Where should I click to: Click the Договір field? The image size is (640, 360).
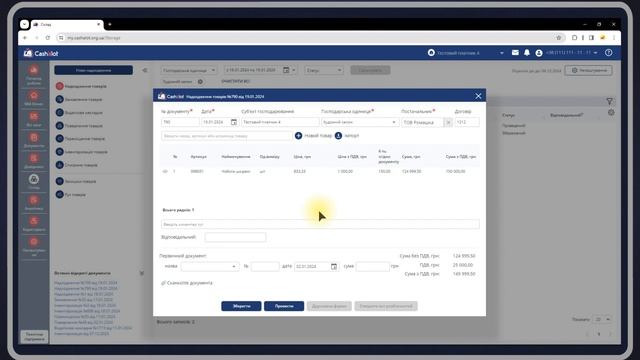point(467,122)
